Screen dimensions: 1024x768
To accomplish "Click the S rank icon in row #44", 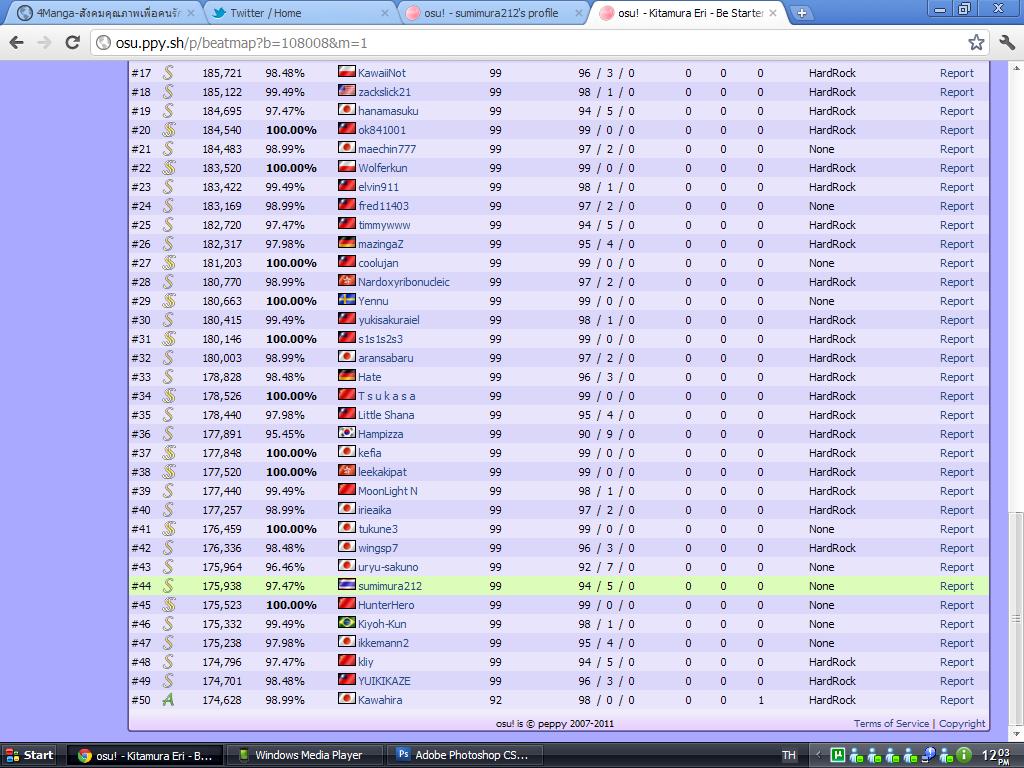I will tap(168, 586).
